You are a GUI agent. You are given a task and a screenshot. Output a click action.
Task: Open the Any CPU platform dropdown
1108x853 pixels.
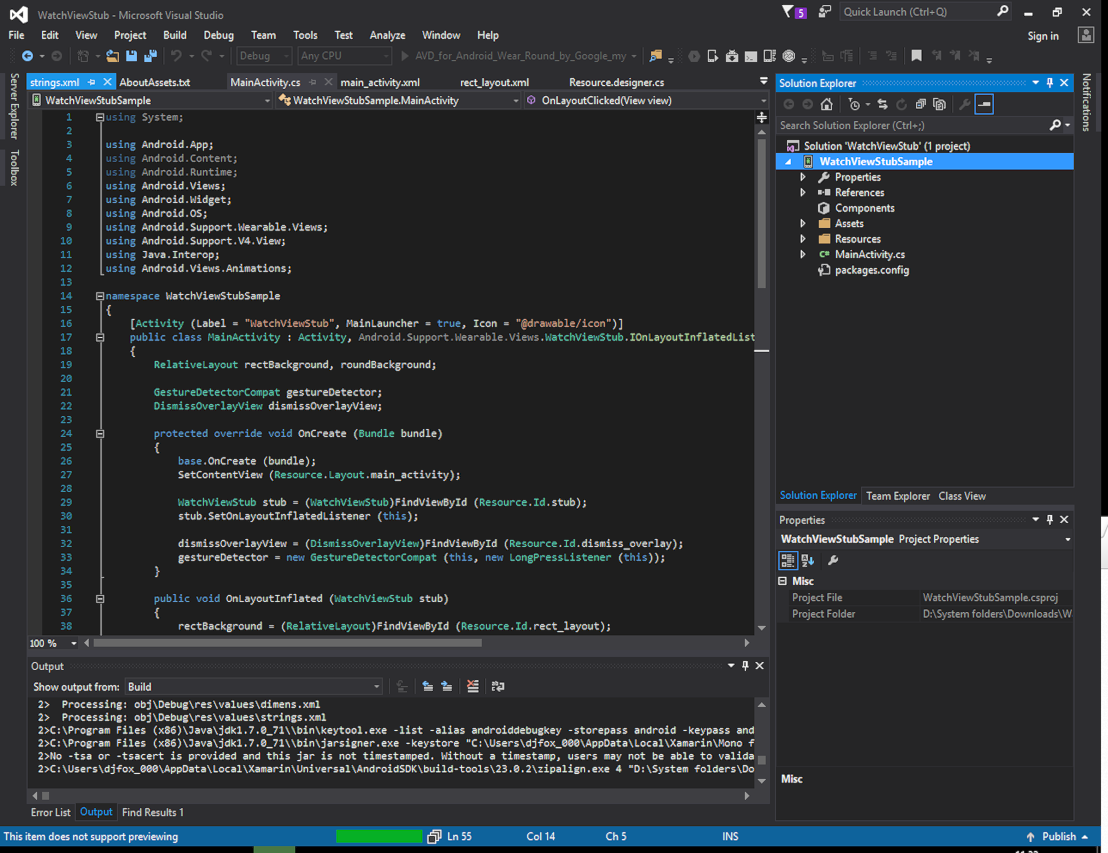pyautogui.click(x=345, y=56)
